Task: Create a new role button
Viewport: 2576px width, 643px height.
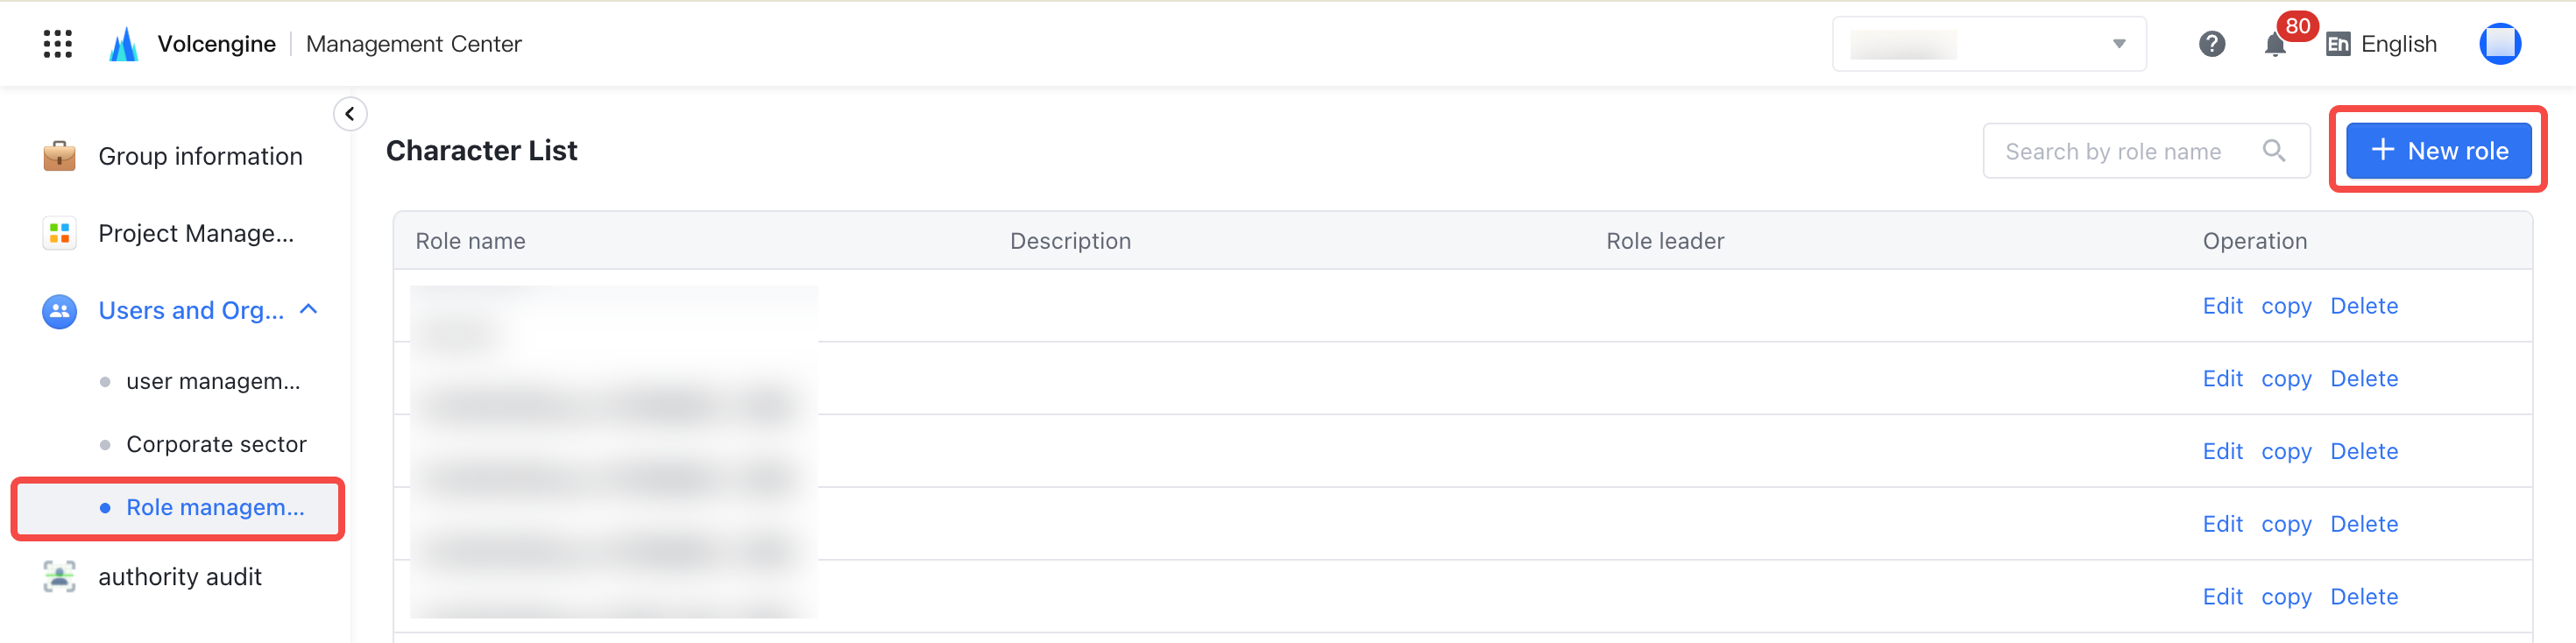Action: (x=2438, y=151)
